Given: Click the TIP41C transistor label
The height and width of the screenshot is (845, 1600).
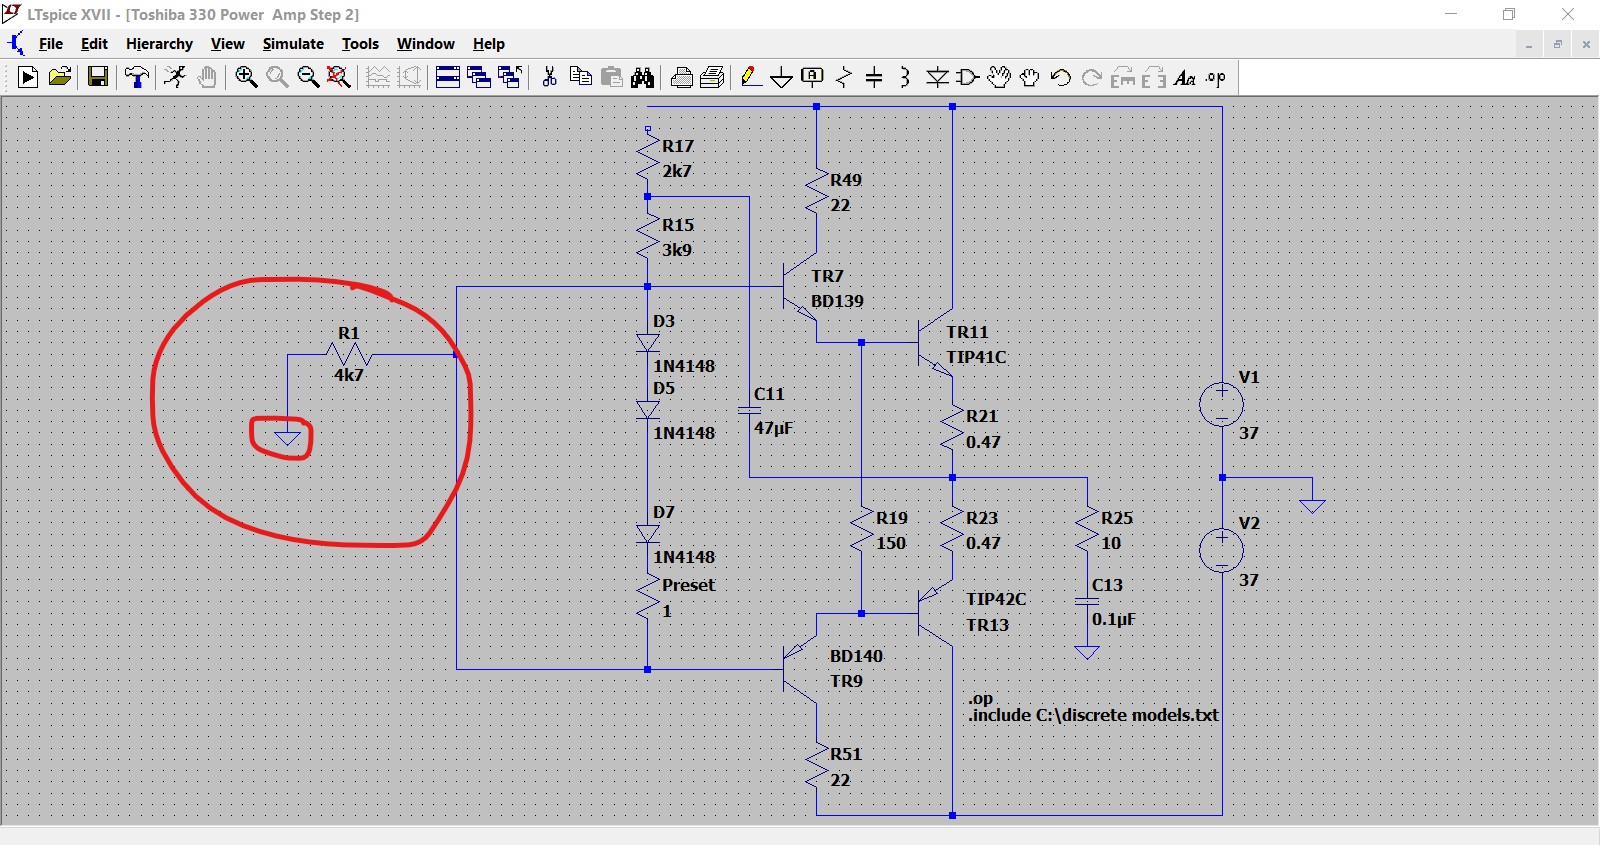Looking at the screenshot, I should pos(976,357).
